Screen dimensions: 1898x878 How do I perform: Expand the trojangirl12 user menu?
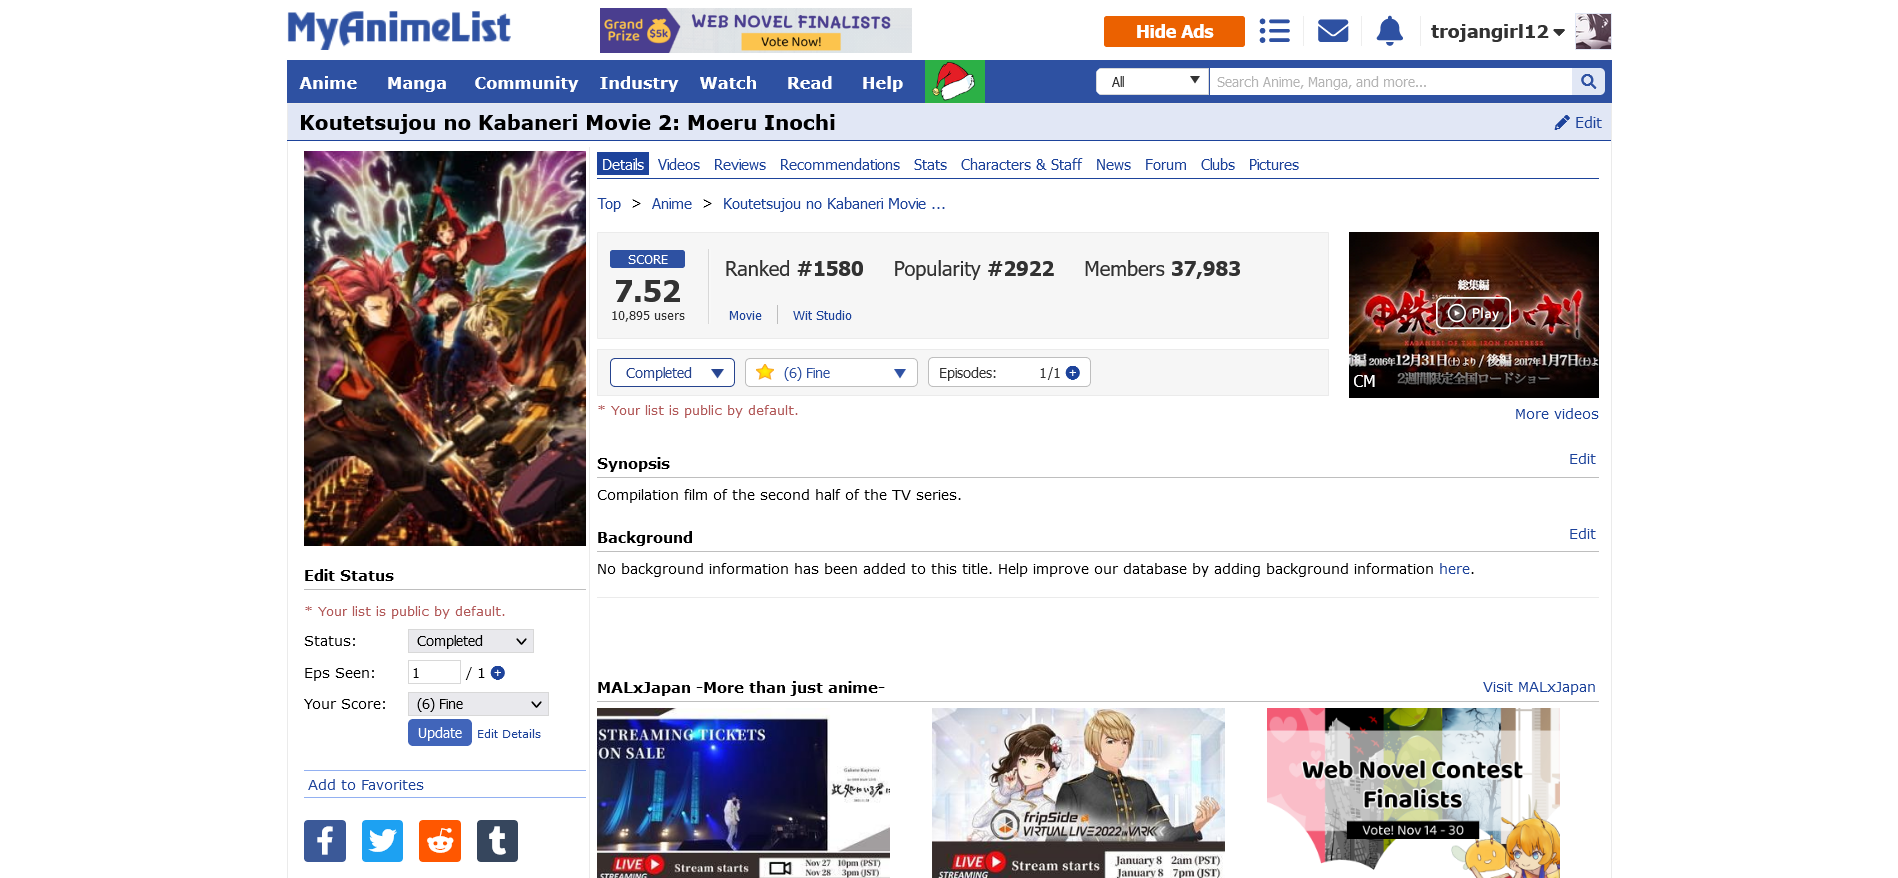pos(1497,32)
